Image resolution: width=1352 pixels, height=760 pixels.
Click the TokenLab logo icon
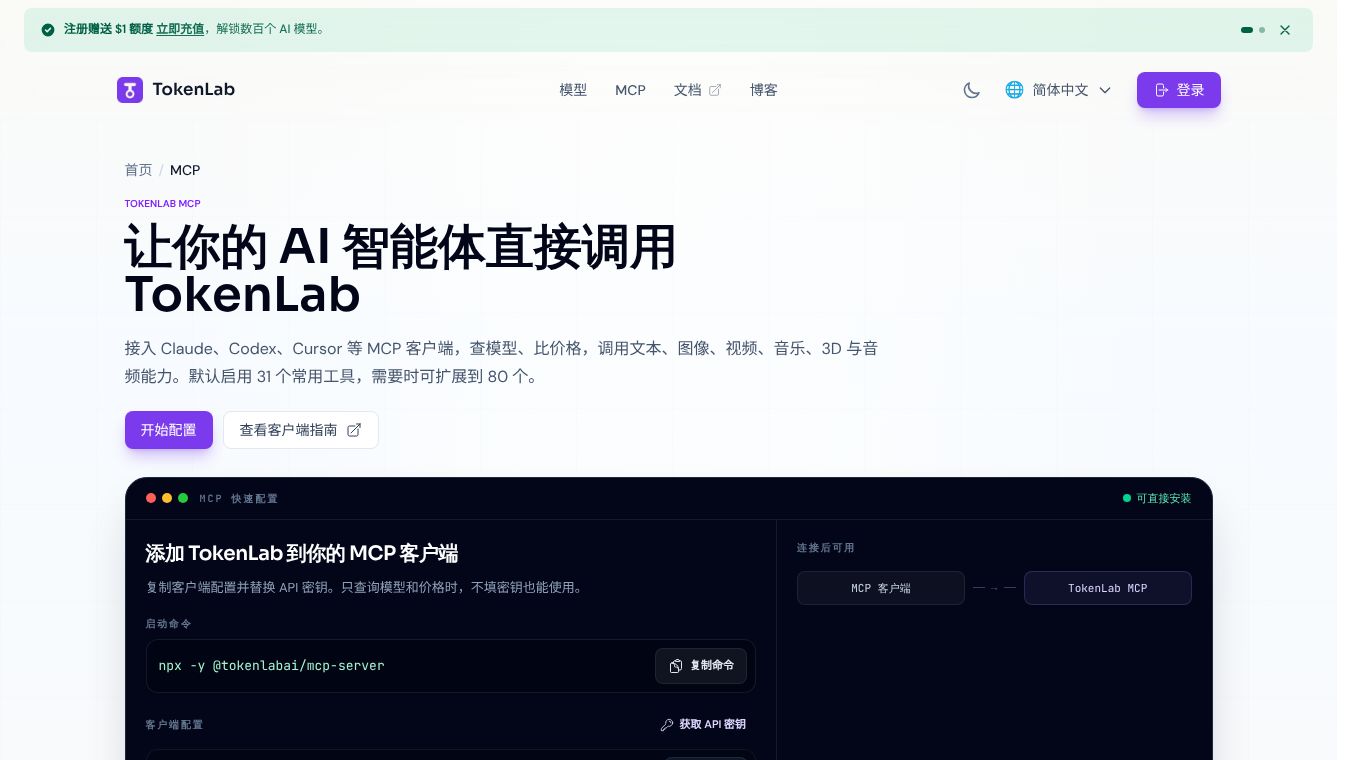click(x=130, y=90)
